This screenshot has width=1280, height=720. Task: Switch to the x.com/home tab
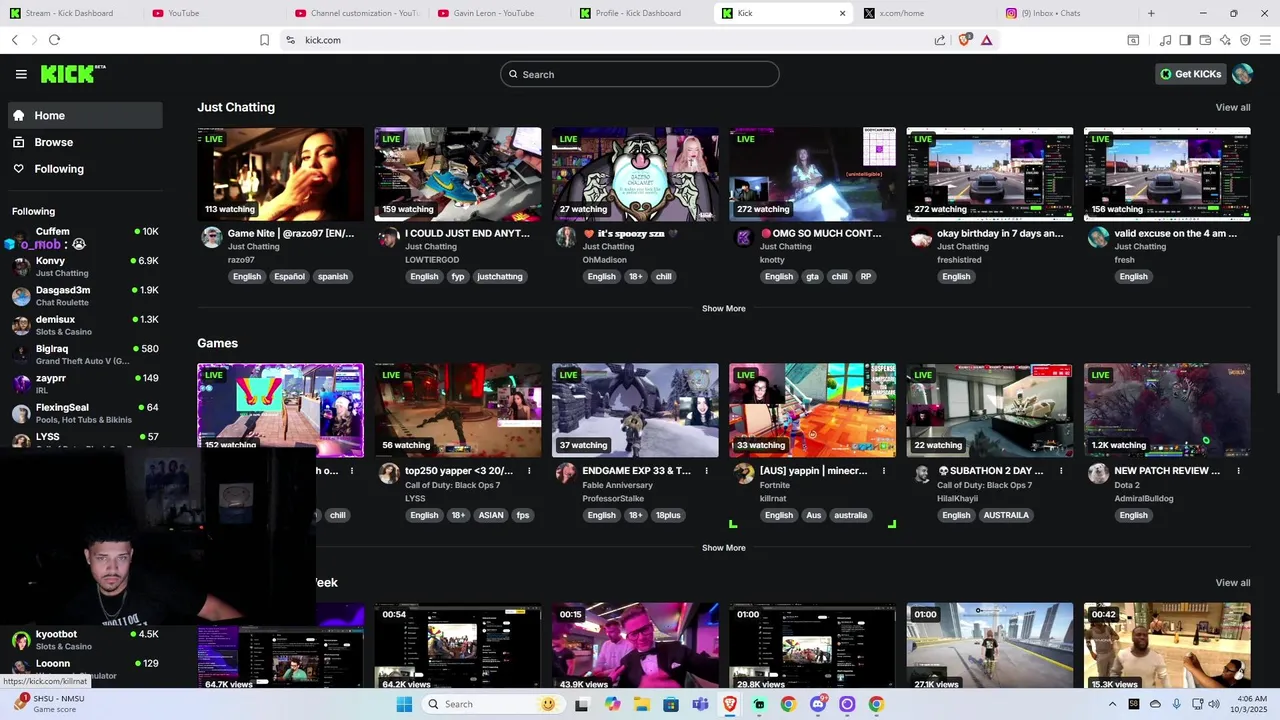925,13
